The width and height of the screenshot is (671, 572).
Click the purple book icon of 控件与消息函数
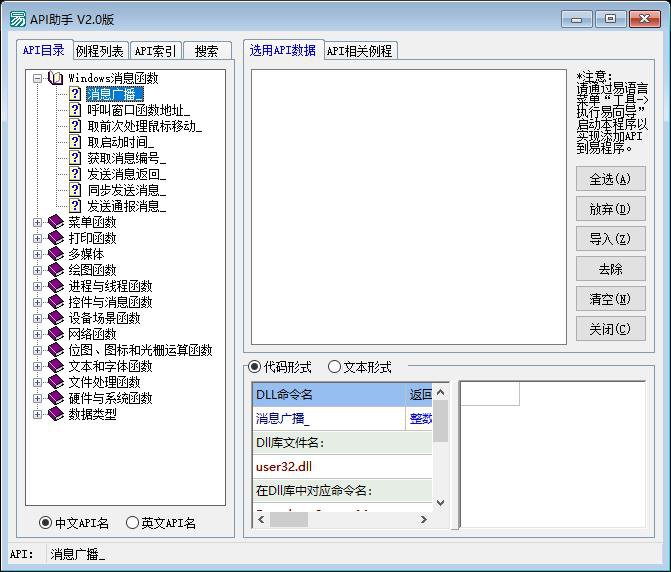56,302
